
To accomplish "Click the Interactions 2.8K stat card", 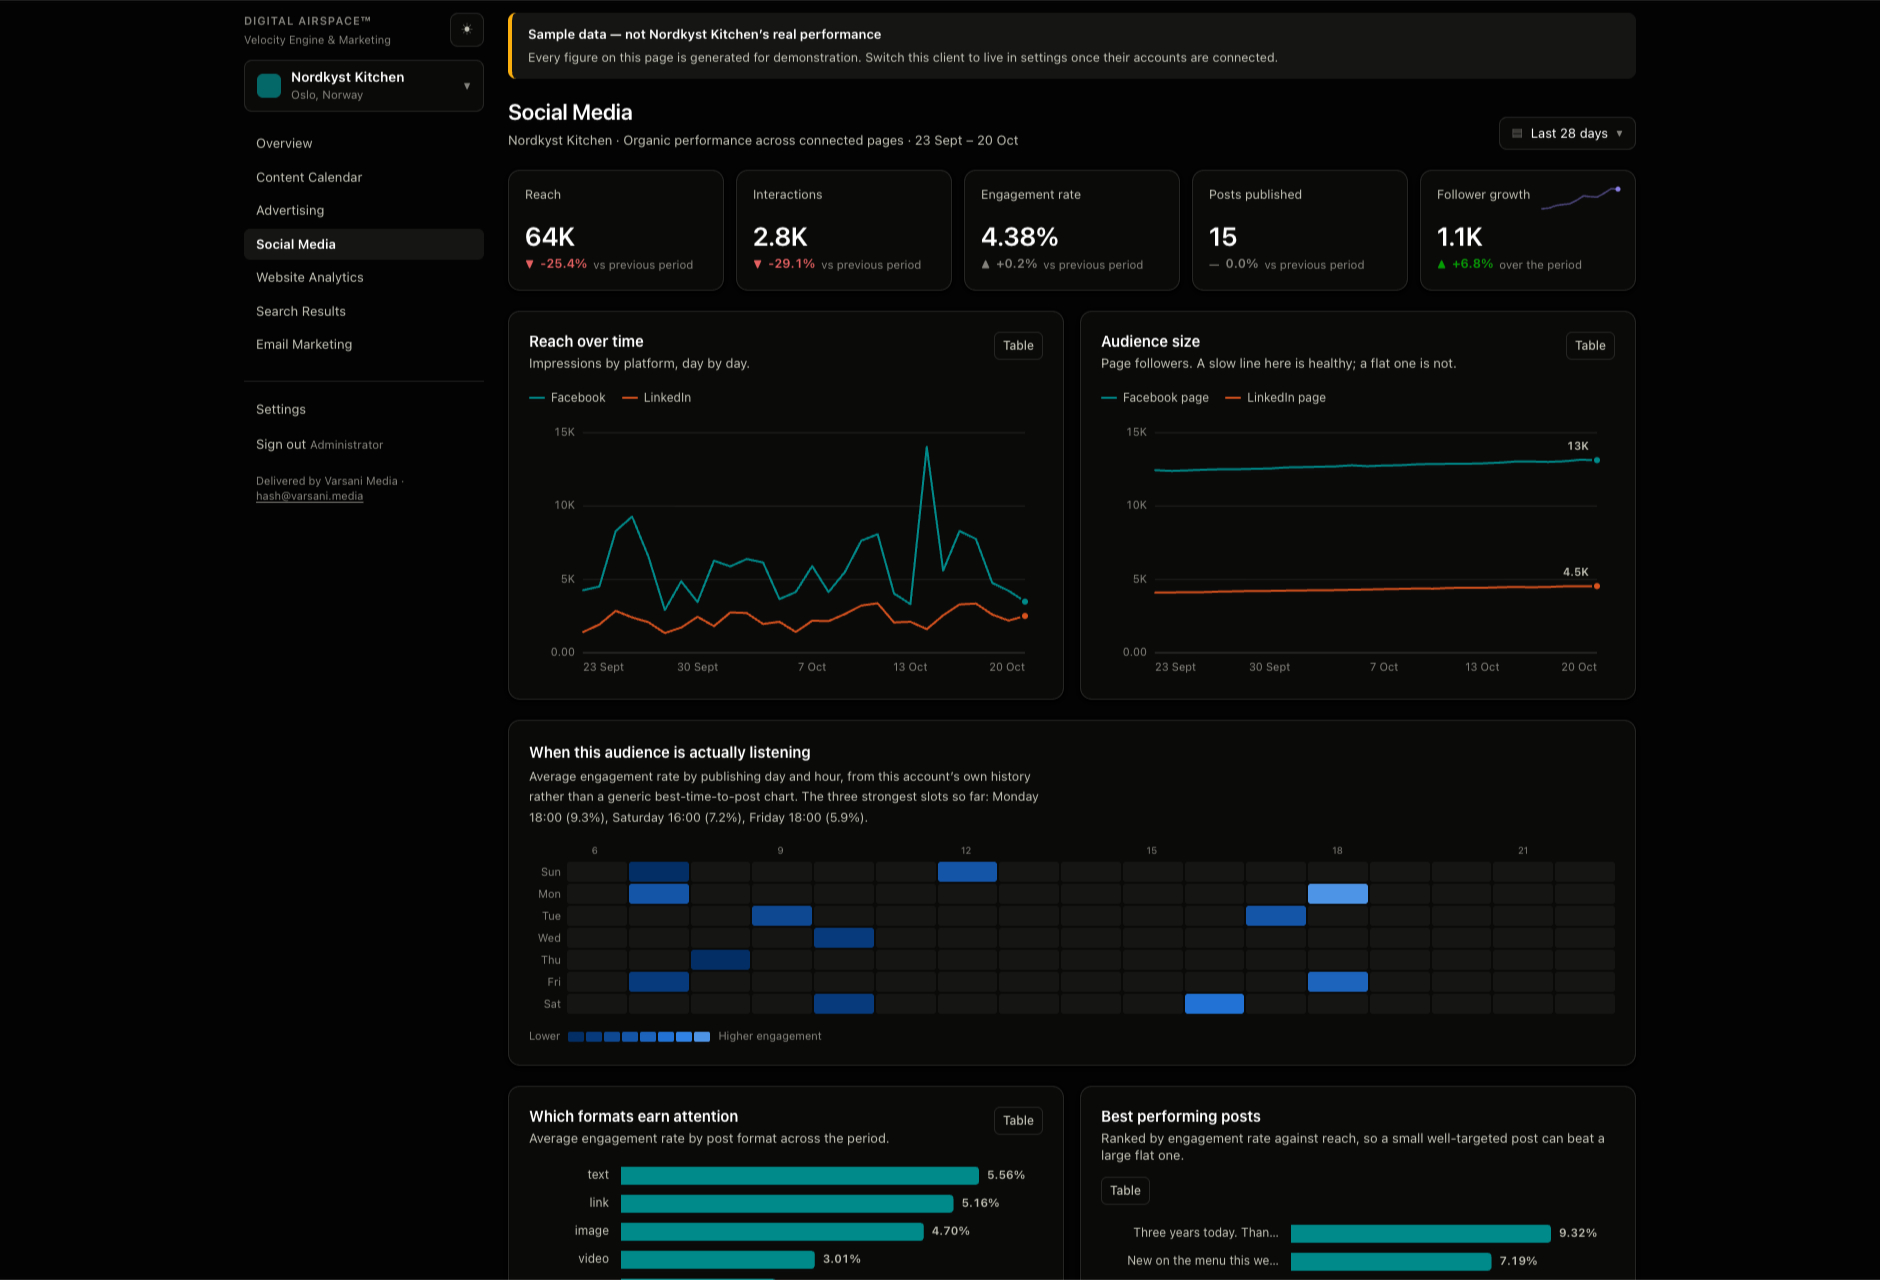I will [844, 230].
